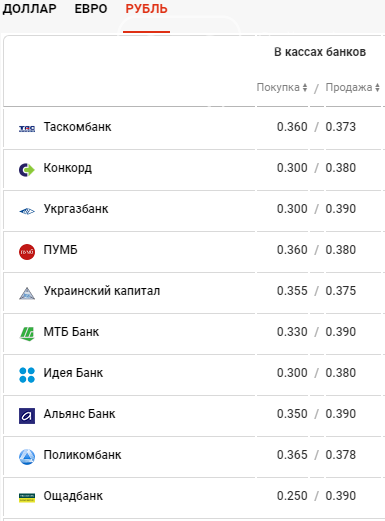Click the Укргазбанк logo icon
Viewport: 385px width, 521px height.
pyautogui.click(x=27, y=211)
